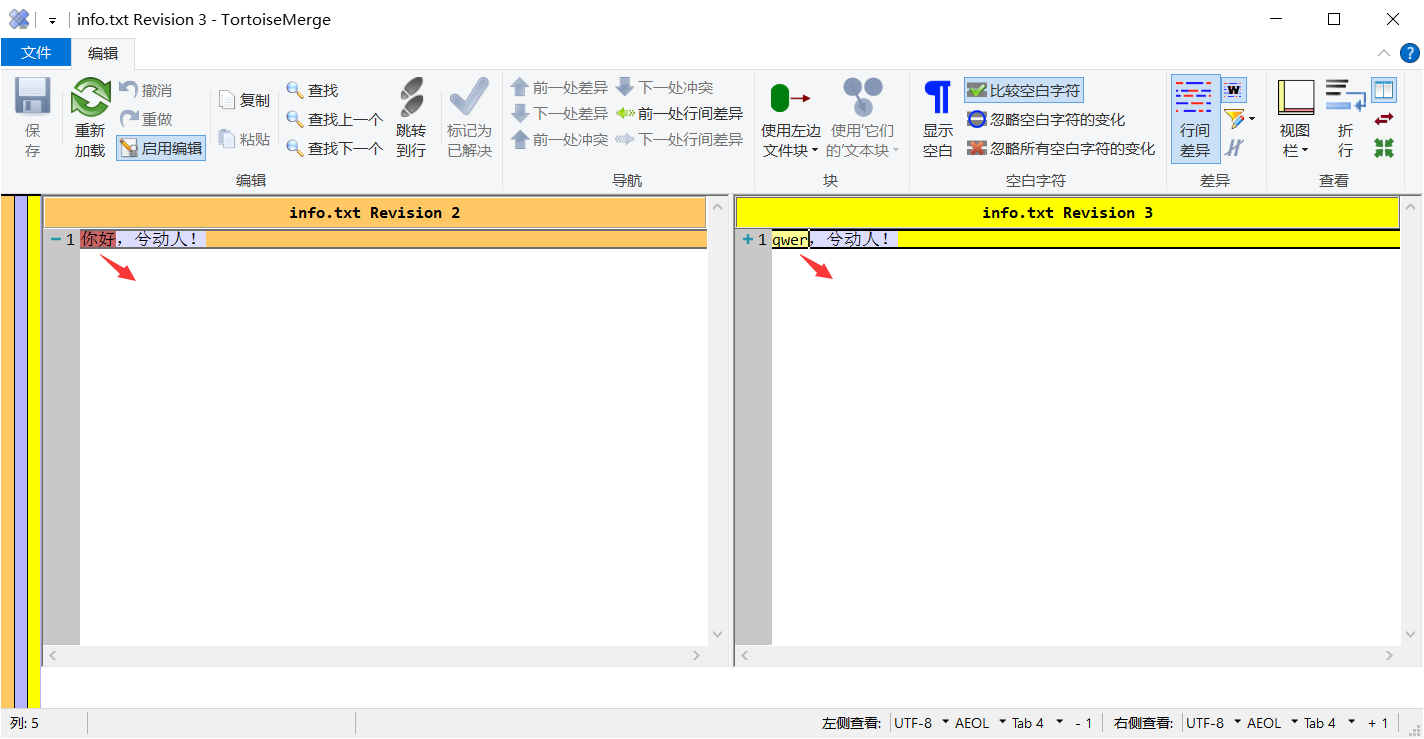
Task: Click the disabled strikethrough edit marker icon
Action: coord(1234,148)
